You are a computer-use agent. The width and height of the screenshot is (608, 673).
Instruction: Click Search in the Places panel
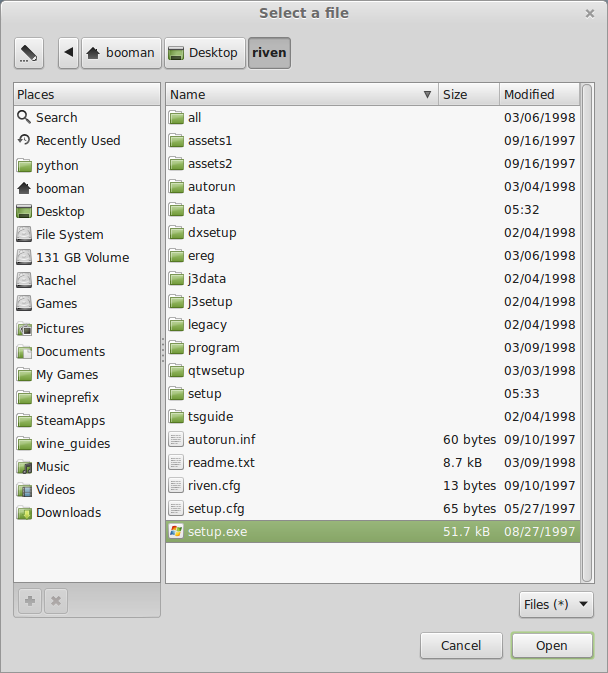87,117
